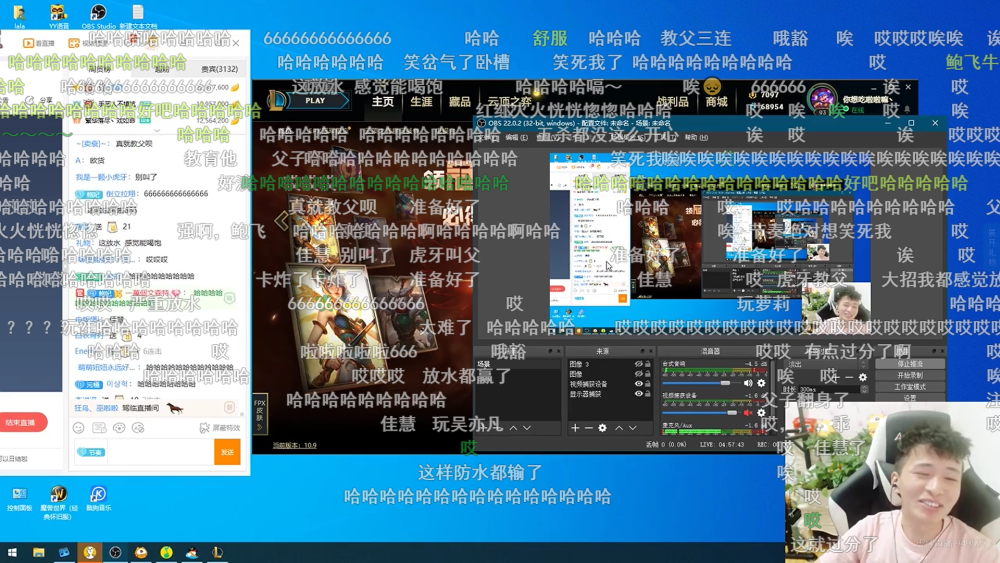This screenshot has height=563, width=1000.
Task: Switch to OBS from the taskbar
Action: pos(115,553)
